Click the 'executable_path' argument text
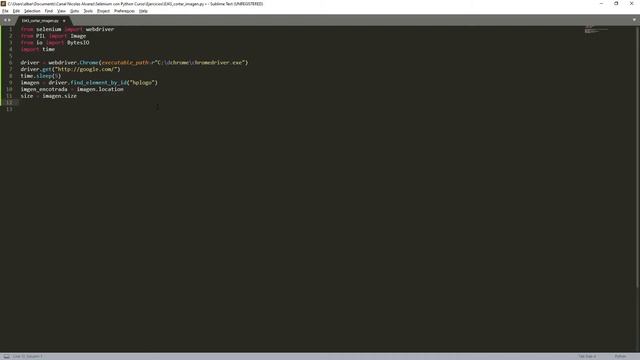 125,62
